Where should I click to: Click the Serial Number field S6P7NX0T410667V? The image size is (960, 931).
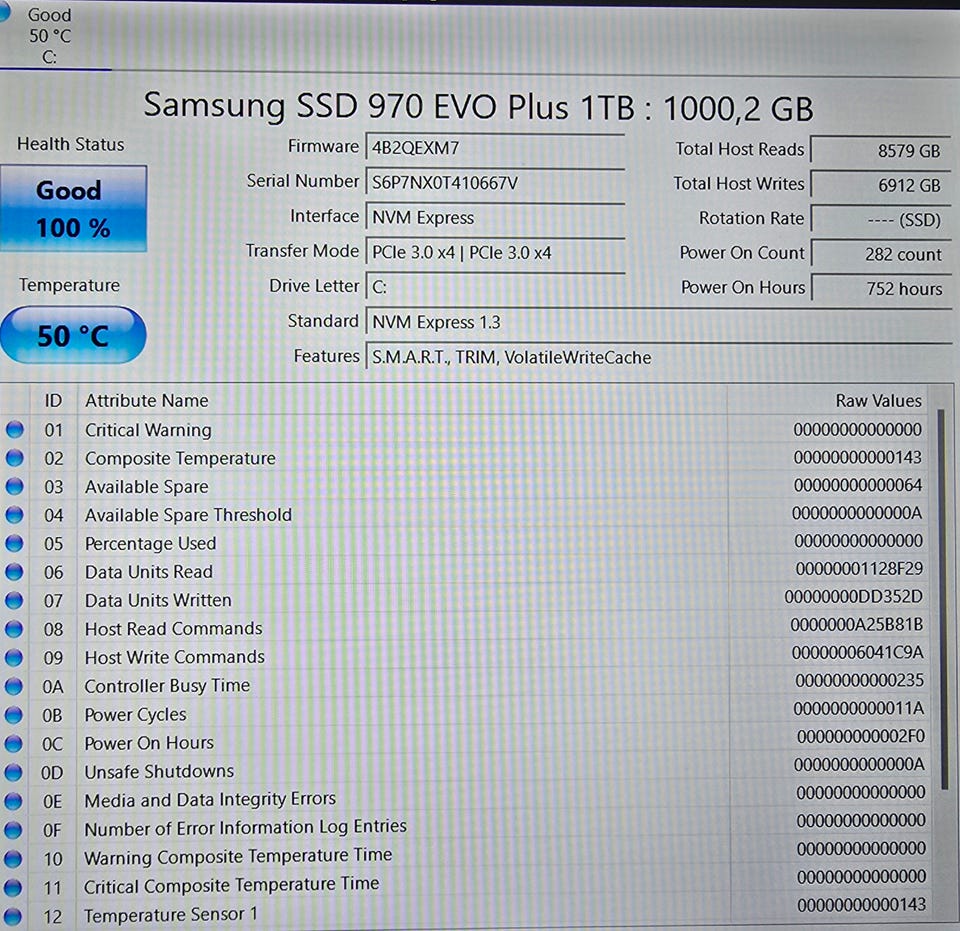pyautogui.click(x=495, y=183)
